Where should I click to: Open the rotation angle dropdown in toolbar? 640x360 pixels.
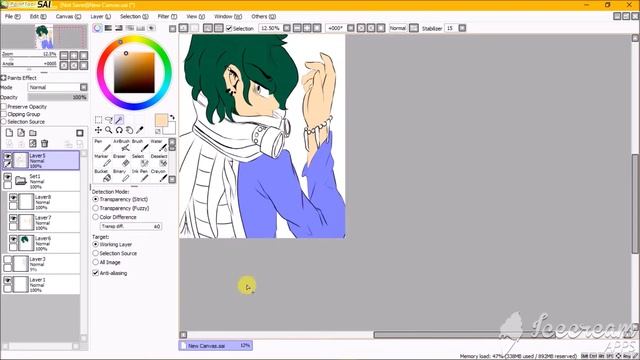click(x=351, y=28)
